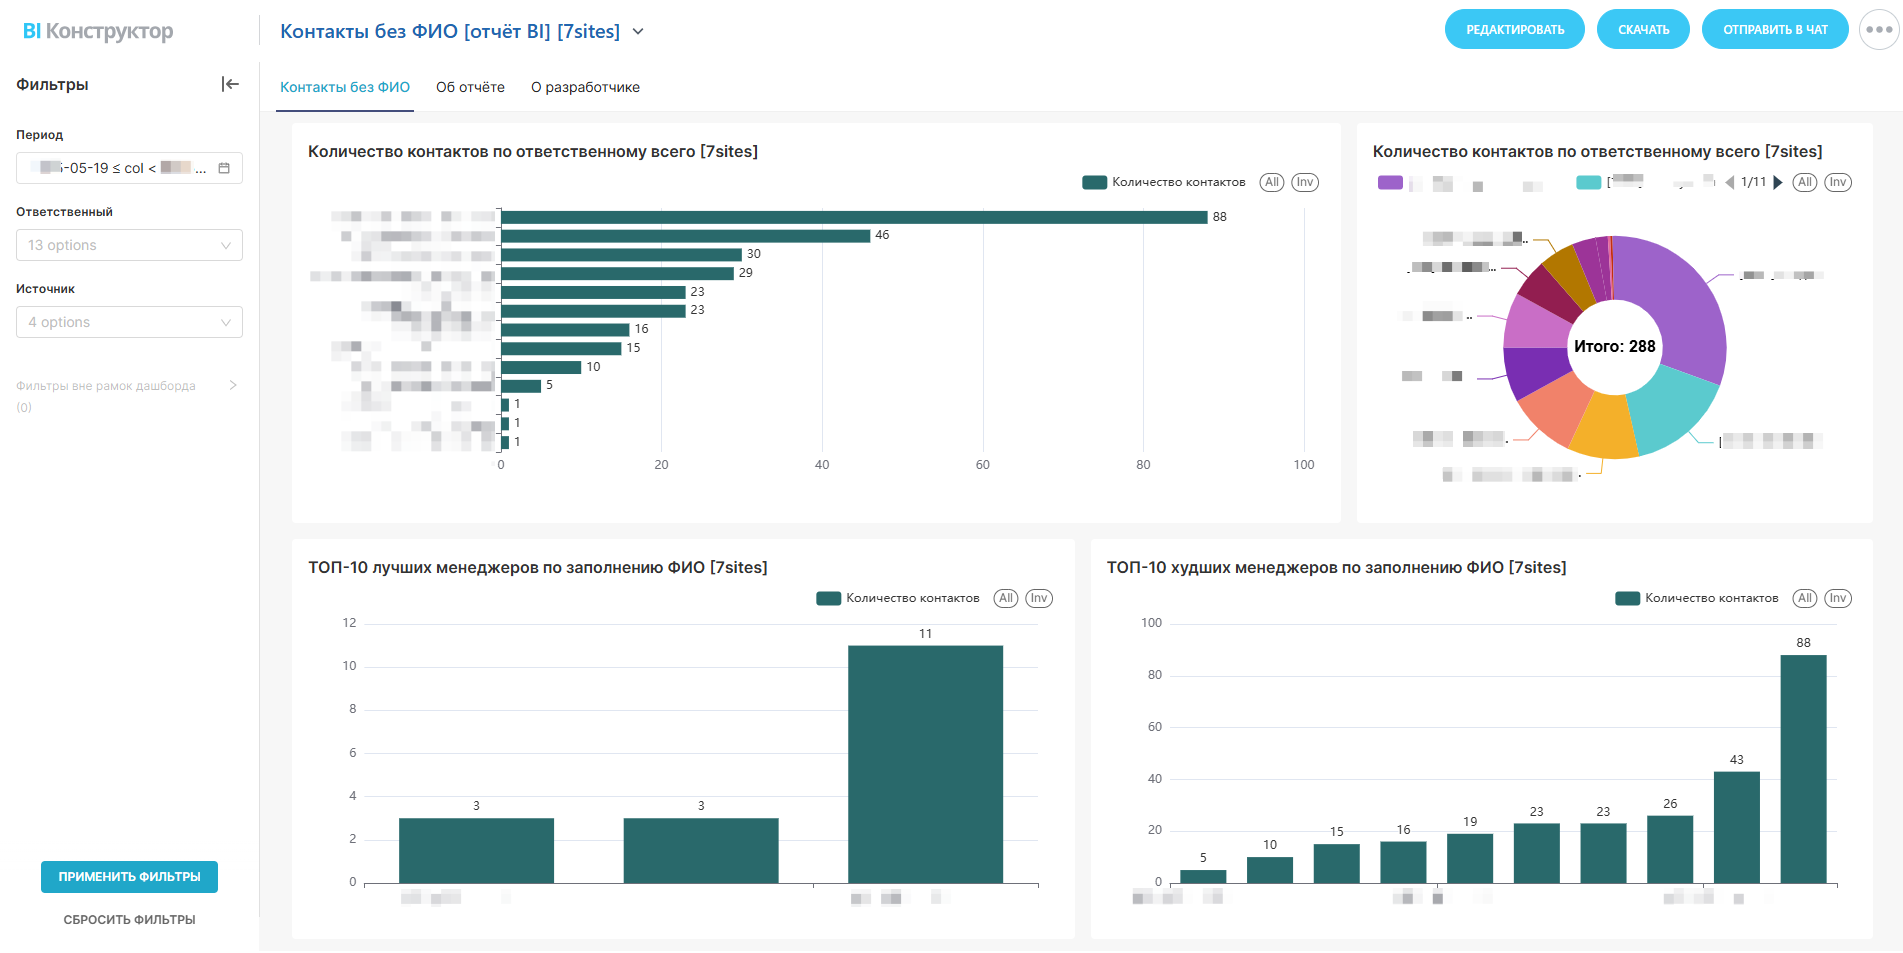The height and width of the screenshot is (953, 1903).
Task: Toggle purple legend item in pie chart
Action: [x=1390, y=182]
